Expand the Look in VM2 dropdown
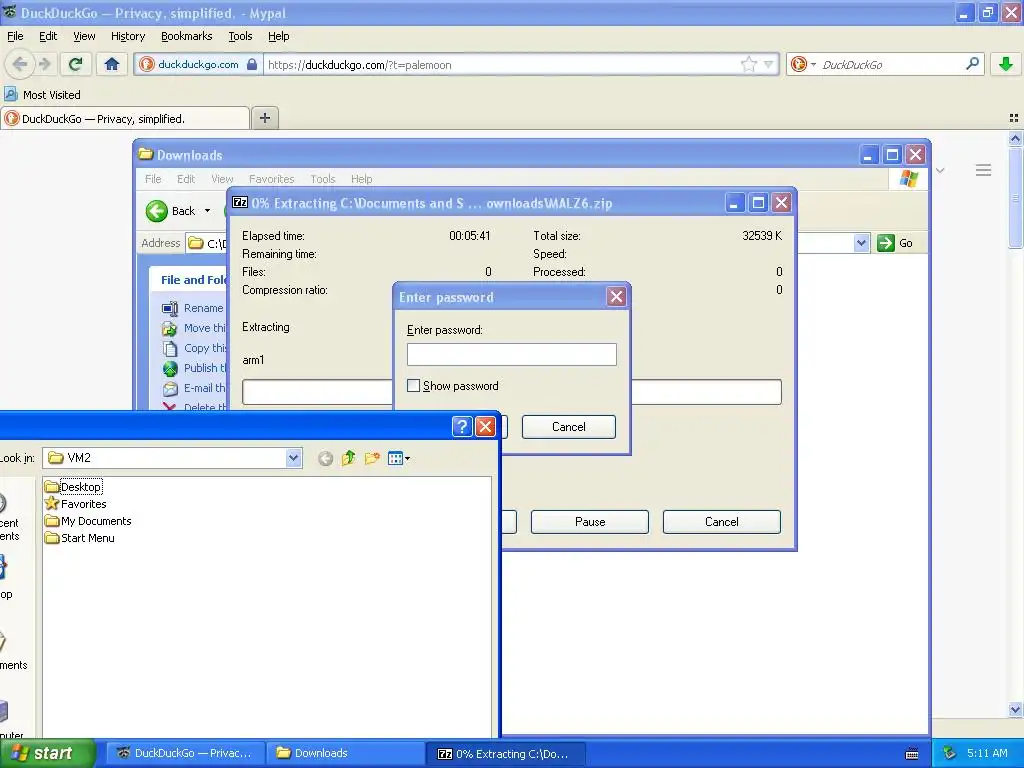Image resolution: width=1024 pixels, height=768 pixels. click(x=293, y=458)
